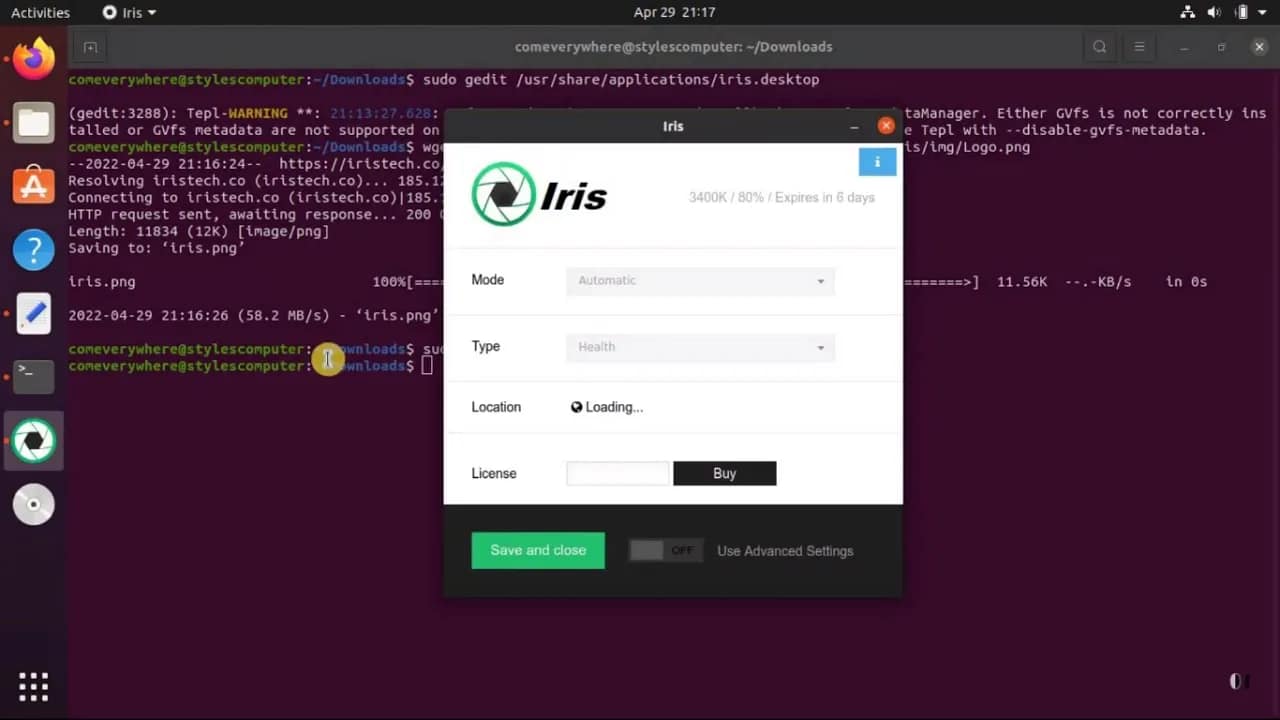Click Activities in the top bar
Image resolution: width=1280 pixels, height=720 pixels.
pyautogui.click(x=40, y=12)
